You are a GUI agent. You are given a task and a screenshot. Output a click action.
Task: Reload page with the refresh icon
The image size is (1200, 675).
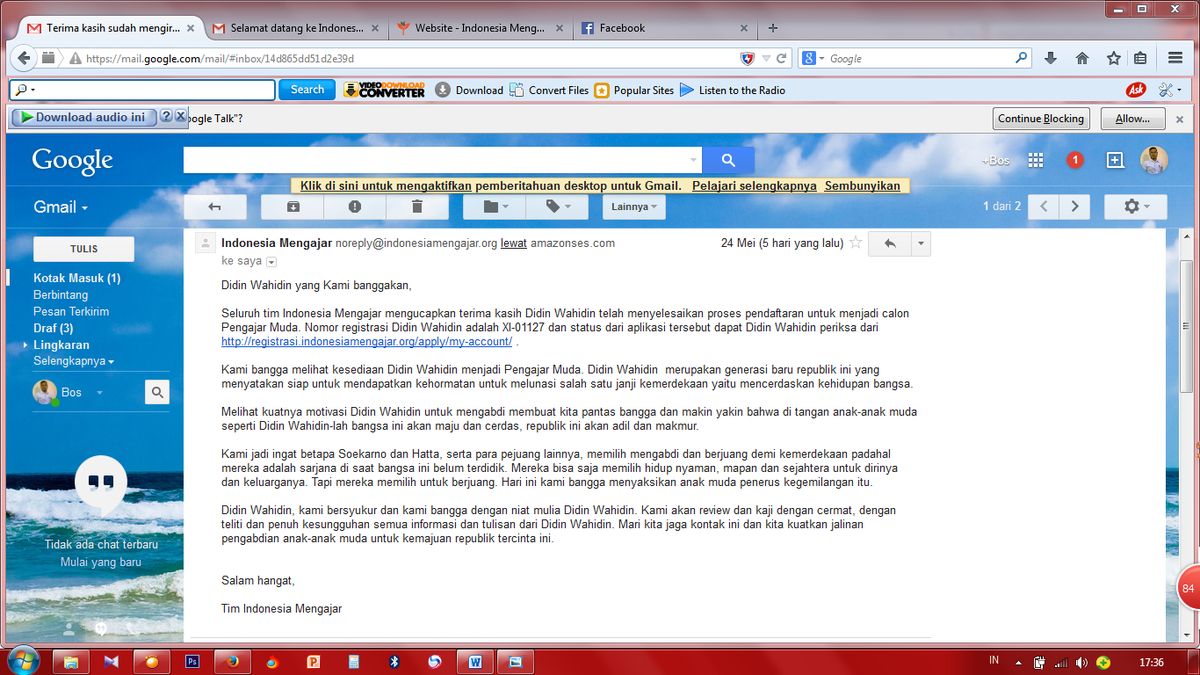[781, 58]
